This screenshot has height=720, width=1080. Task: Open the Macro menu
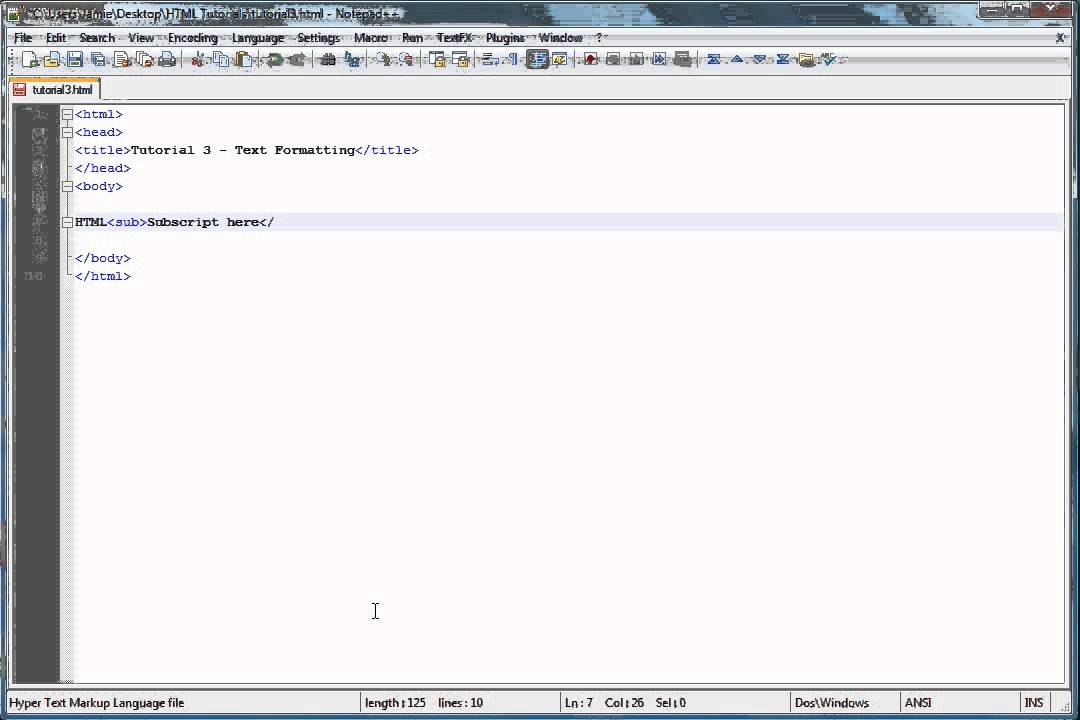coord(371,38)
